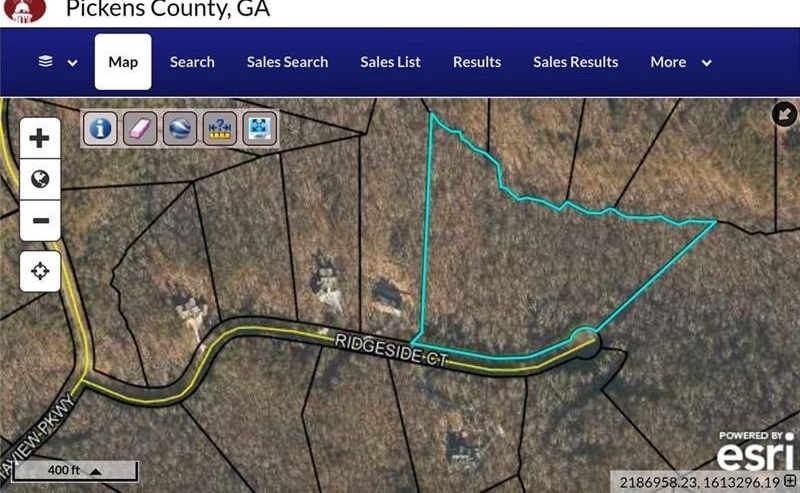Viewport: 800px width, 493px height.
Task: Open the Results tab
Action: pyautogui.click(x=477, y=62)
